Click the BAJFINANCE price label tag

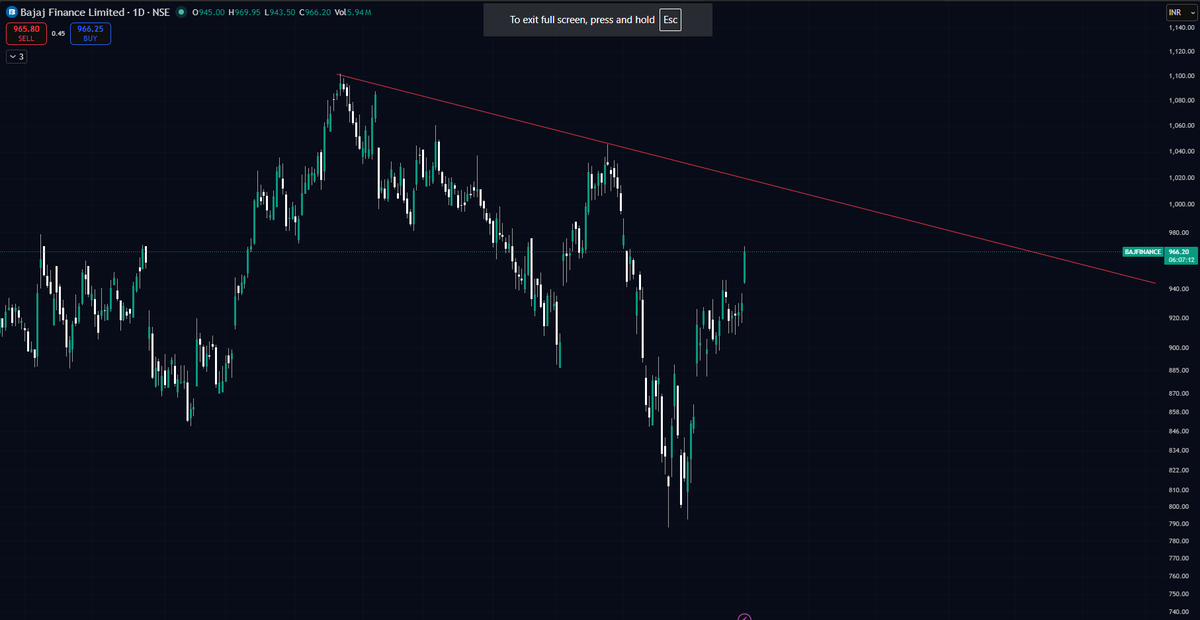click(x=1143, y=252)
